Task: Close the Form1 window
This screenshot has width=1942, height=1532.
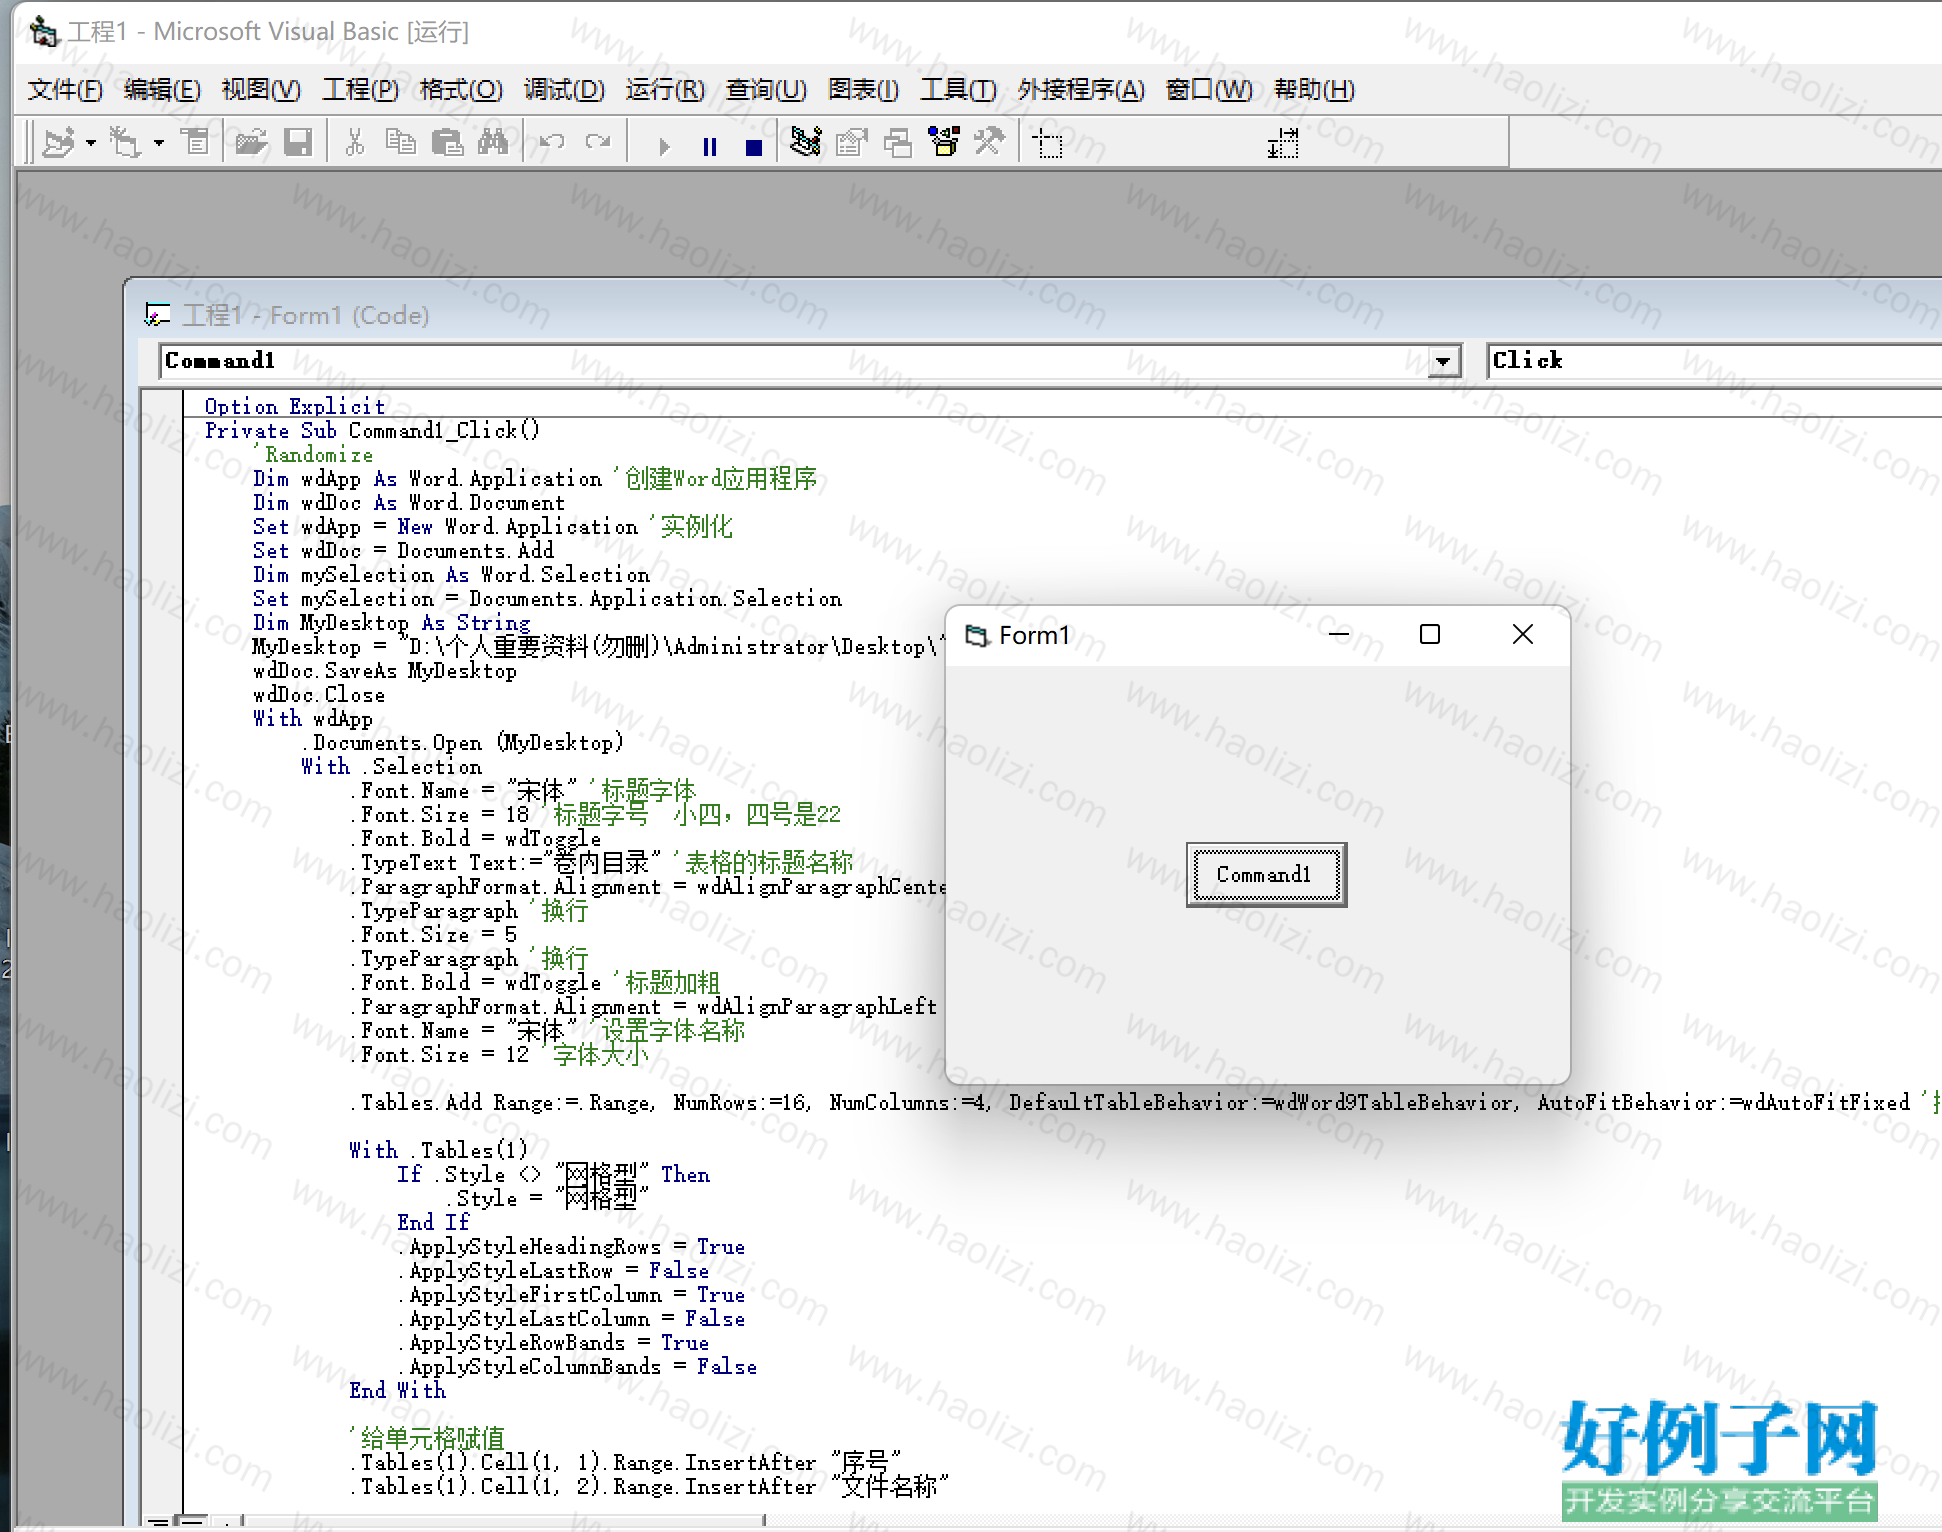Action: [1522, 634]
